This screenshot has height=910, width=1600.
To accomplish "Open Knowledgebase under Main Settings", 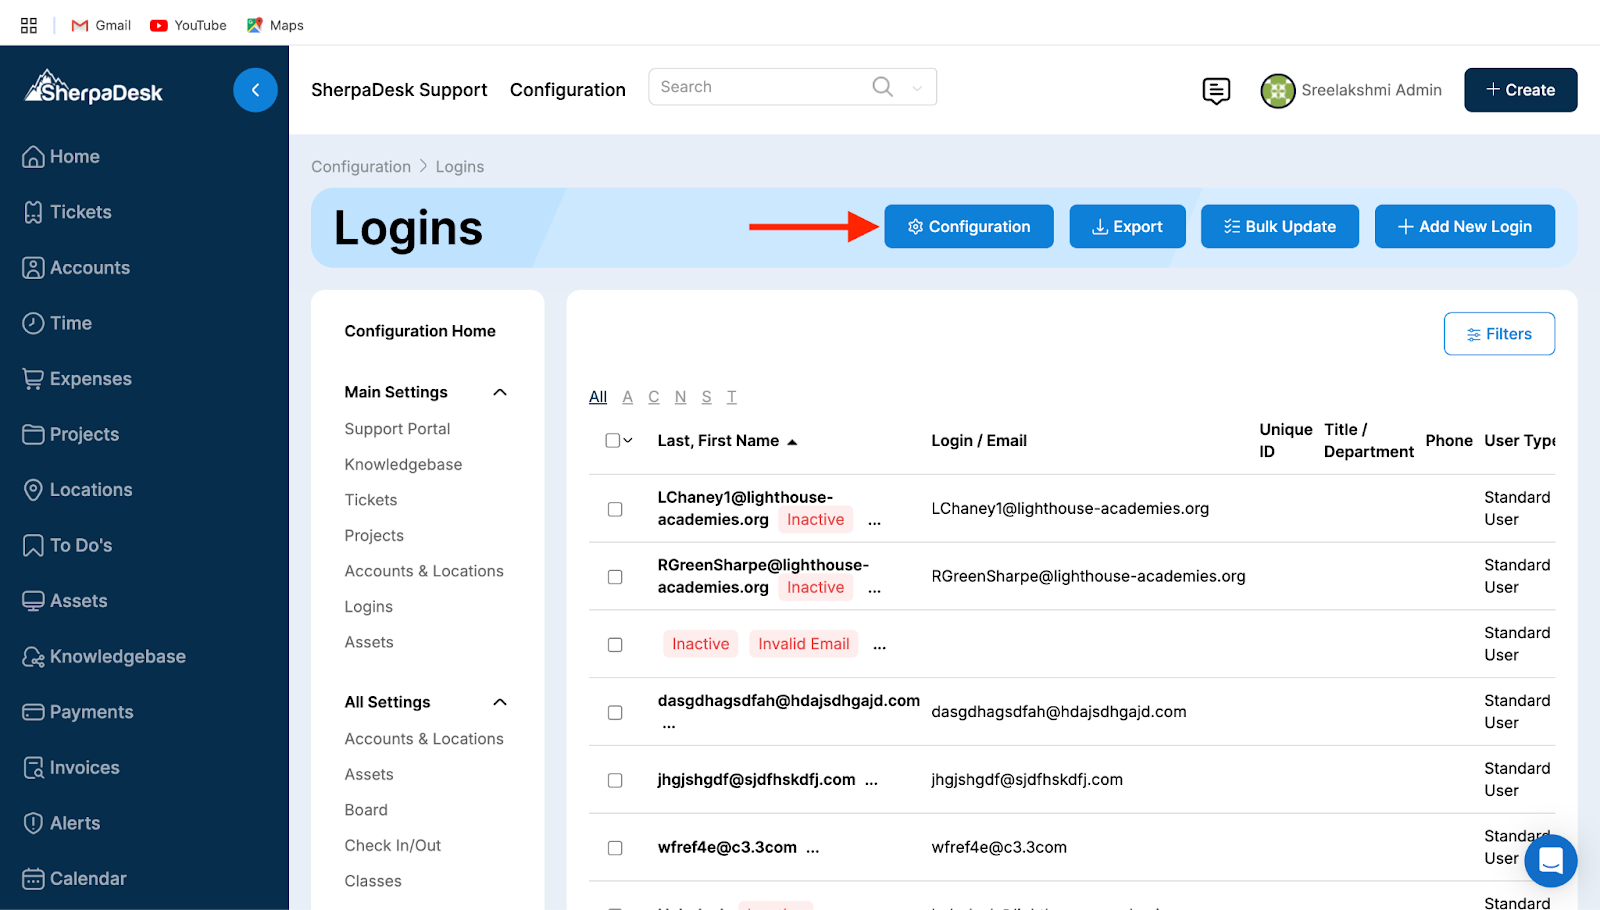I will 403,465.
